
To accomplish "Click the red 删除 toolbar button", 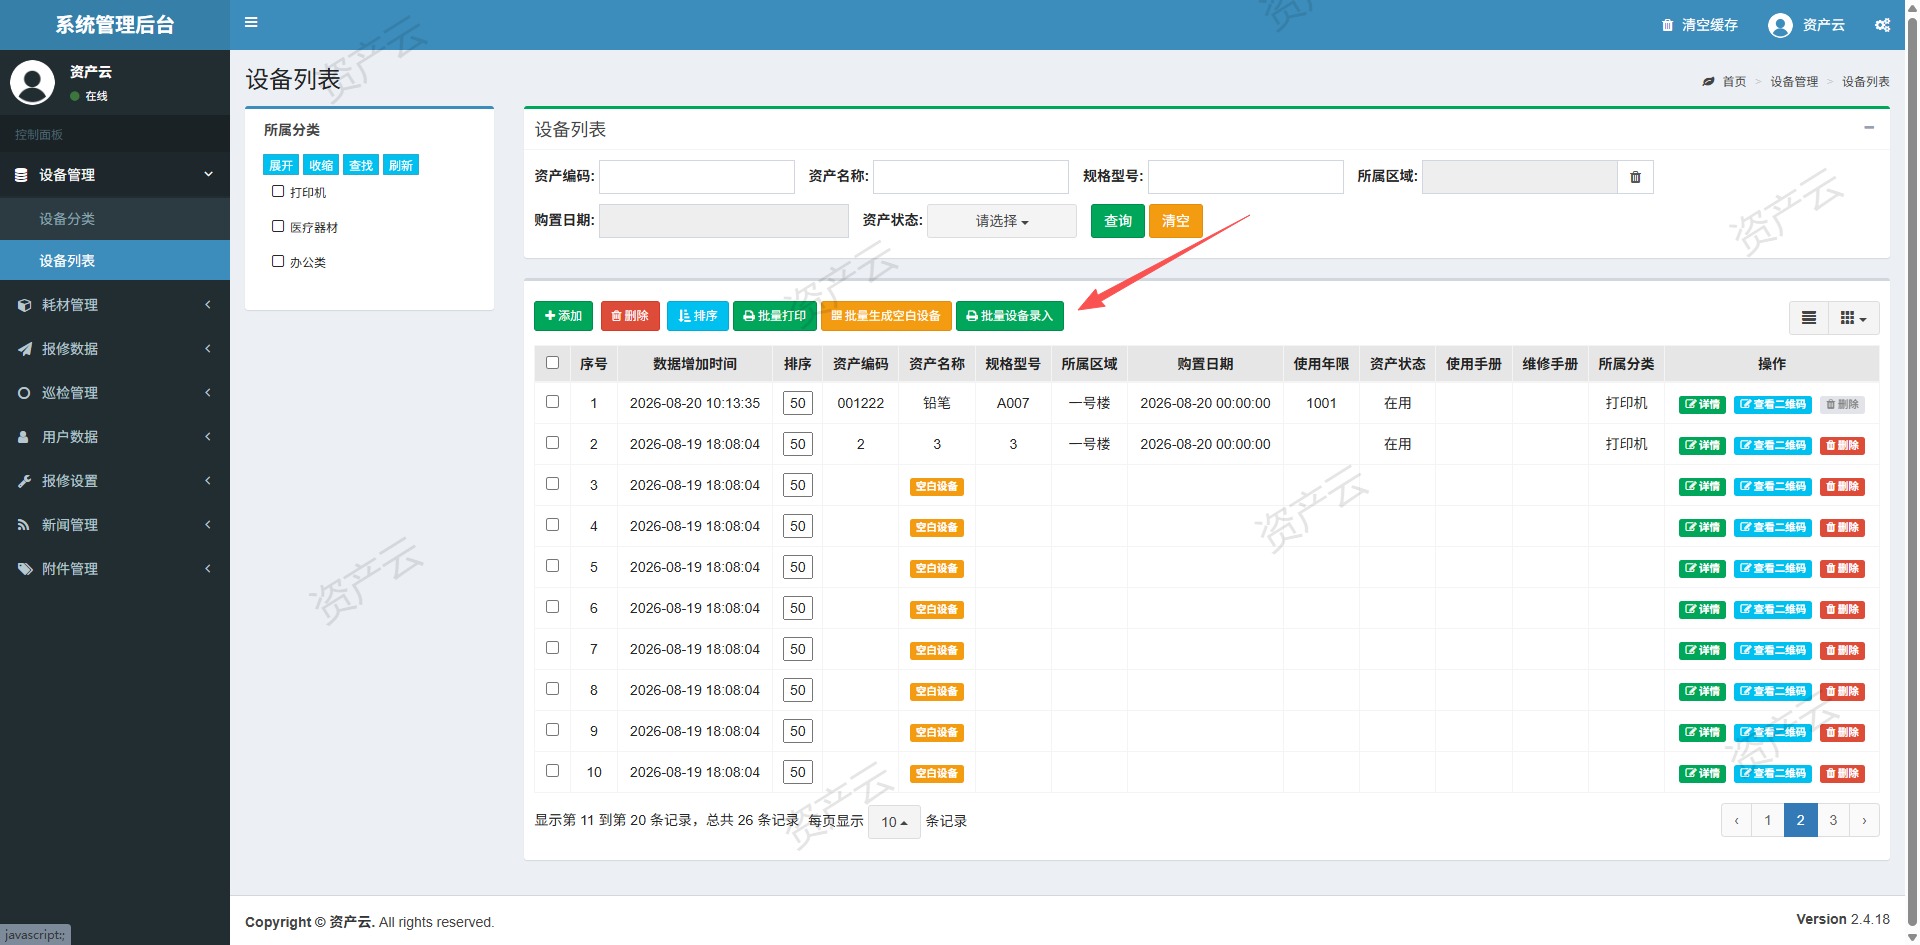I will [630, 316].
